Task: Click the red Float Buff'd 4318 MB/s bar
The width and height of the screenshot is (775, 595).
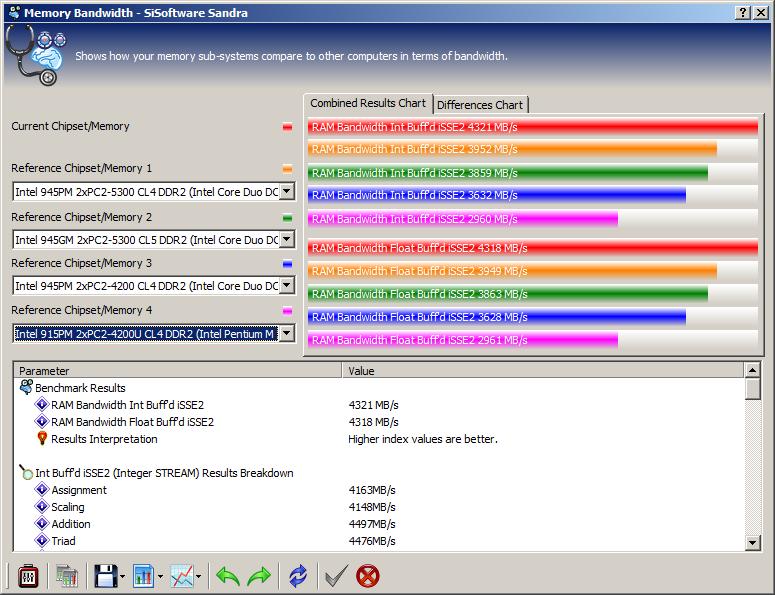Action: 533,248
